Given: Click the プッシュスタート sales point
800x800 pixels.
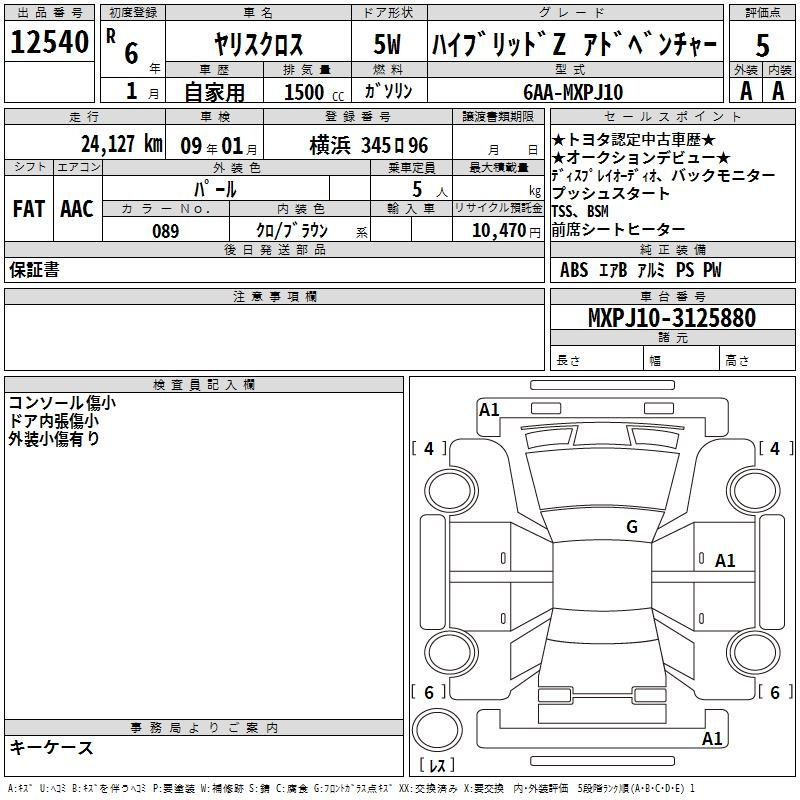Looking at the screenshot, I should pos(611,193).
